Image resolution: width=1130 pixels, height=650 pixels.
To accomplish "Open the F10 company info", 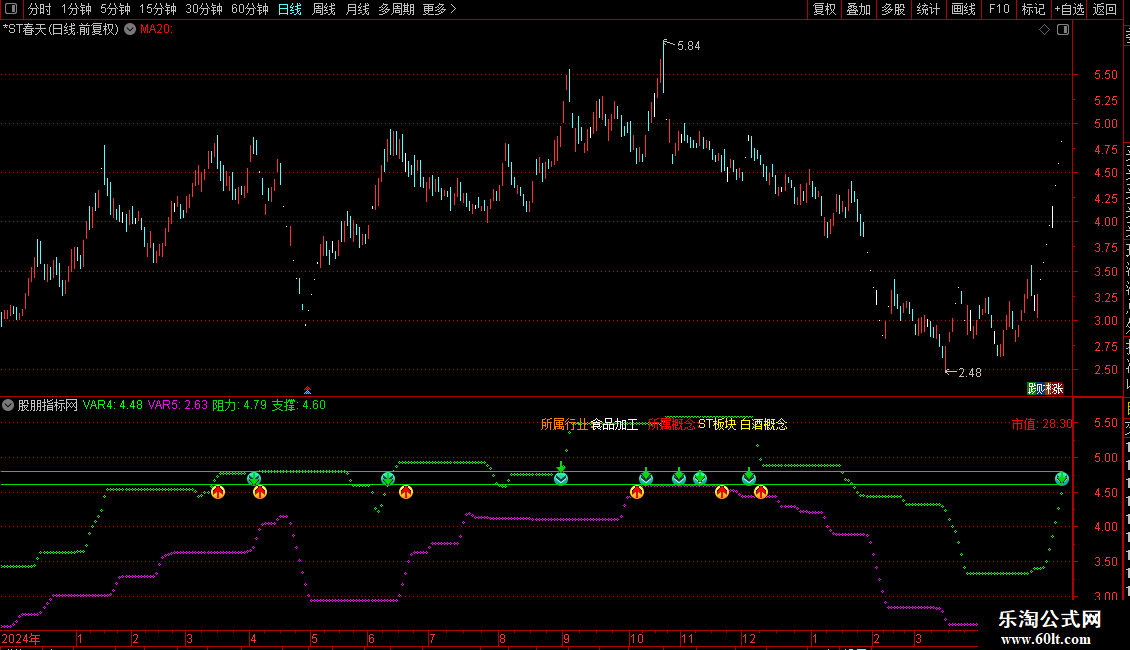I will [x=999, y=9].
